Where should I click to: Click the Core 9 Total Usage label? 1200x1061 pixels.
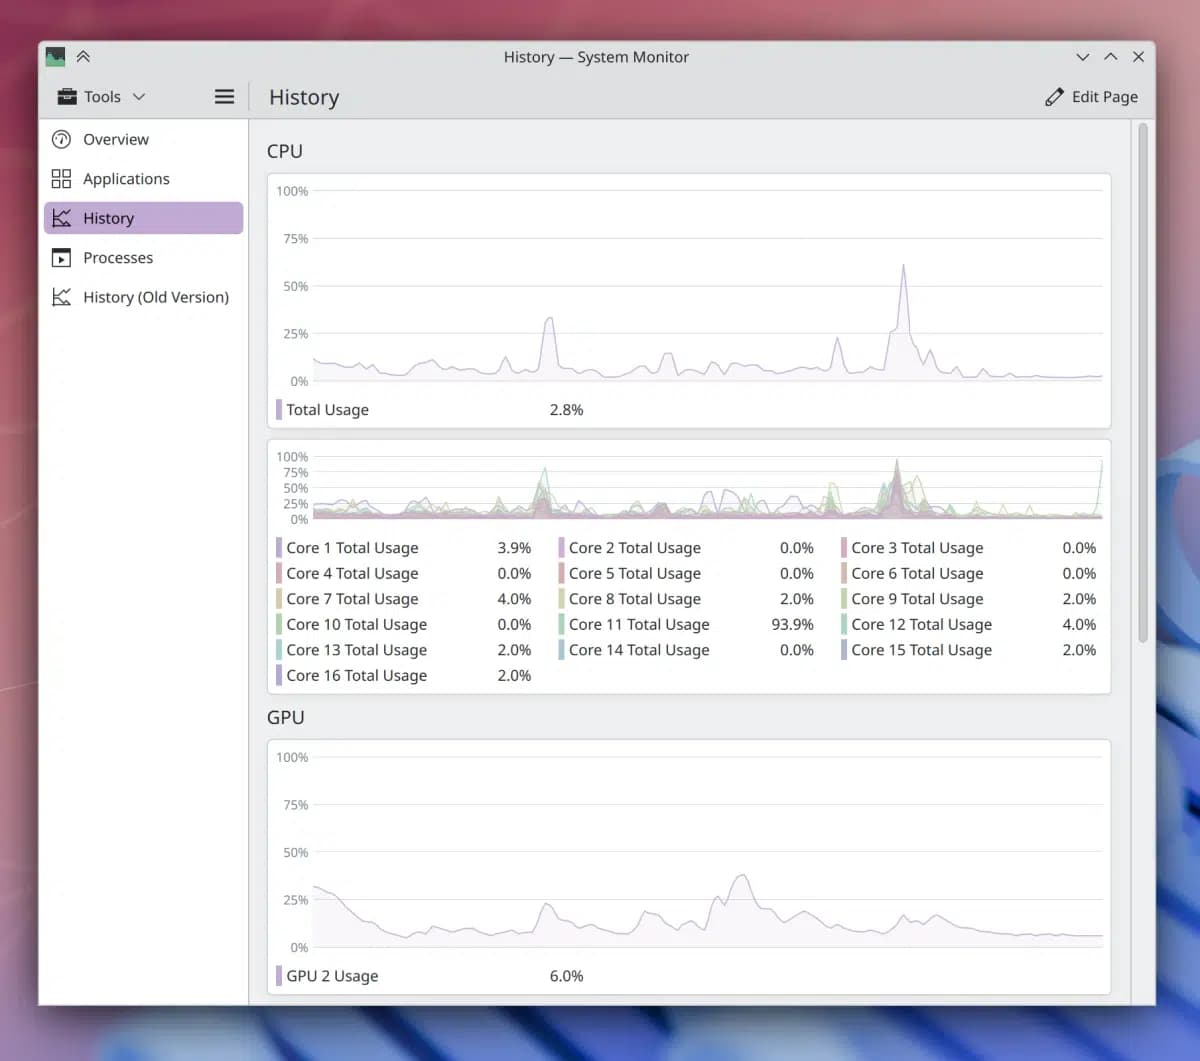(917, 599)
